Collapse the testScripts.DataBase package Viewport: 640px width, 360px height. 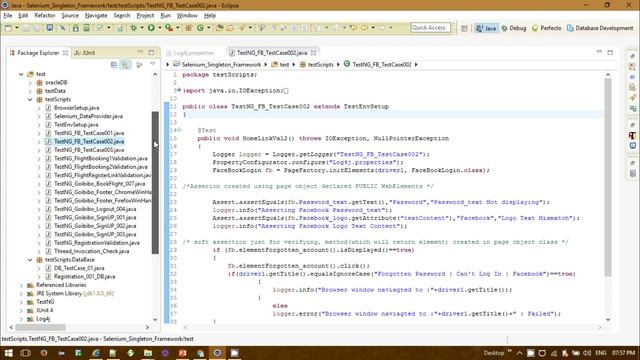coord(30,260)
